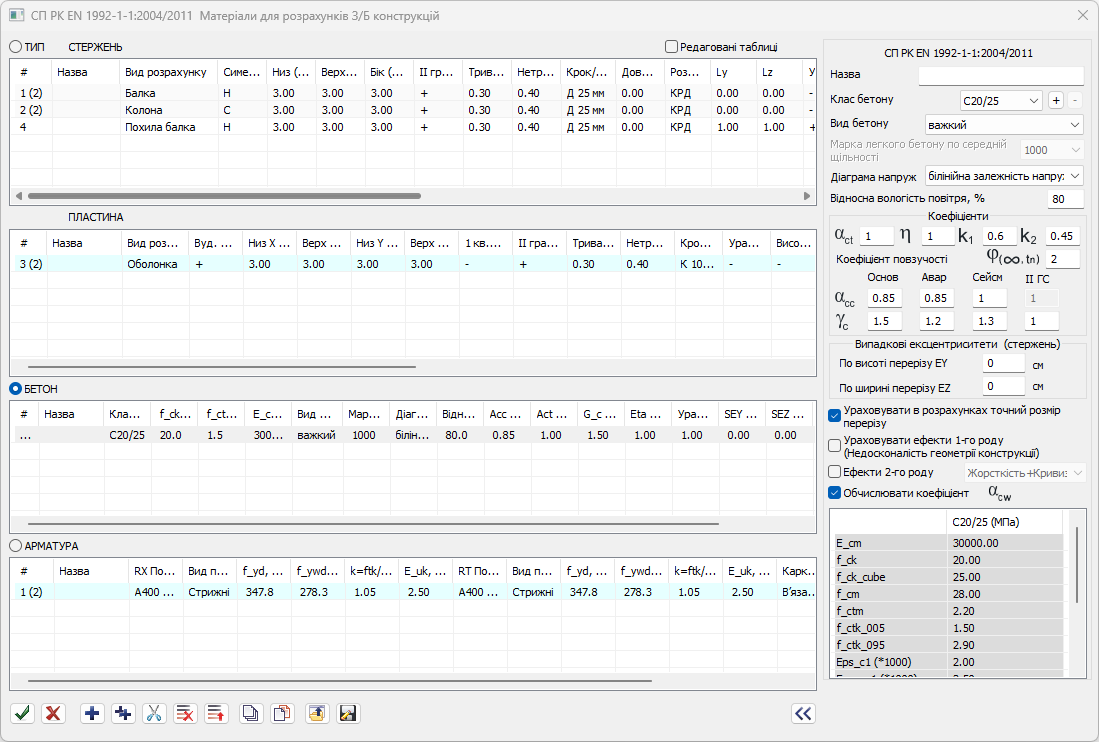The width and height of the screenshot is (1099, 742).
Task: Click the single blue plus add icon
Action: point(92,713)
